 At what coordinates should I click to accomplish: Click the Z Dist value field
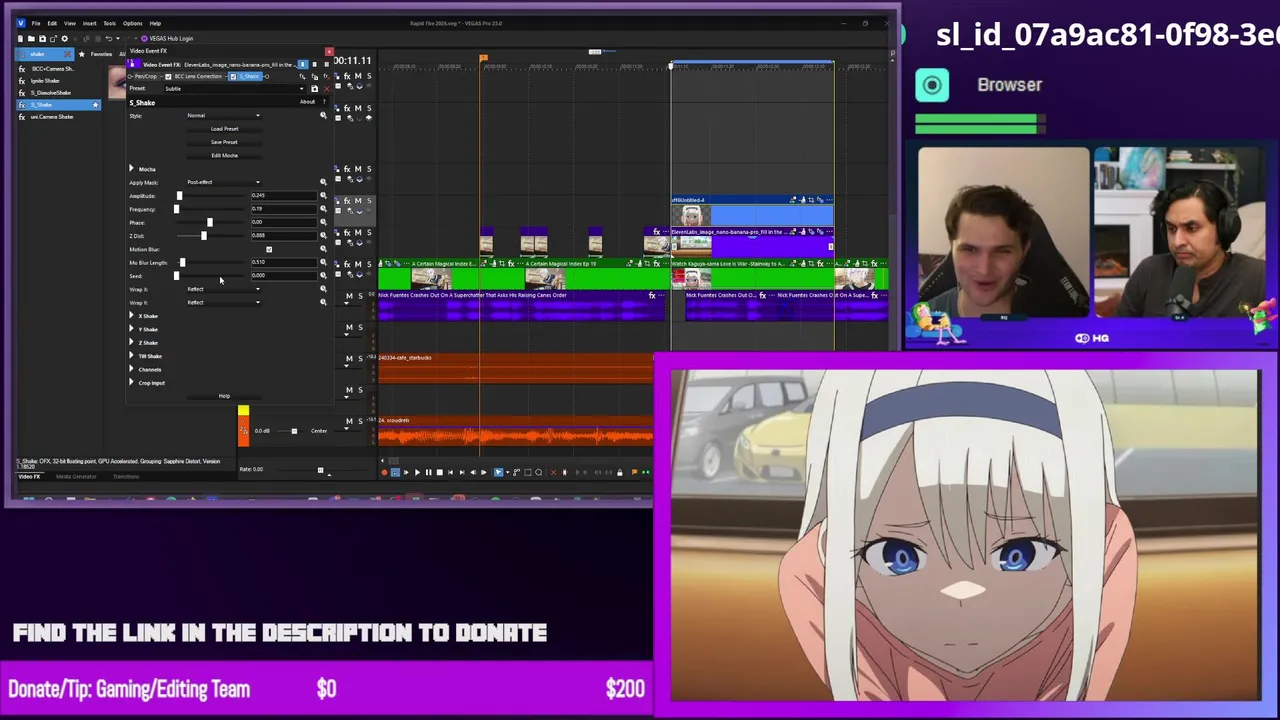click(x=283, y=236)
